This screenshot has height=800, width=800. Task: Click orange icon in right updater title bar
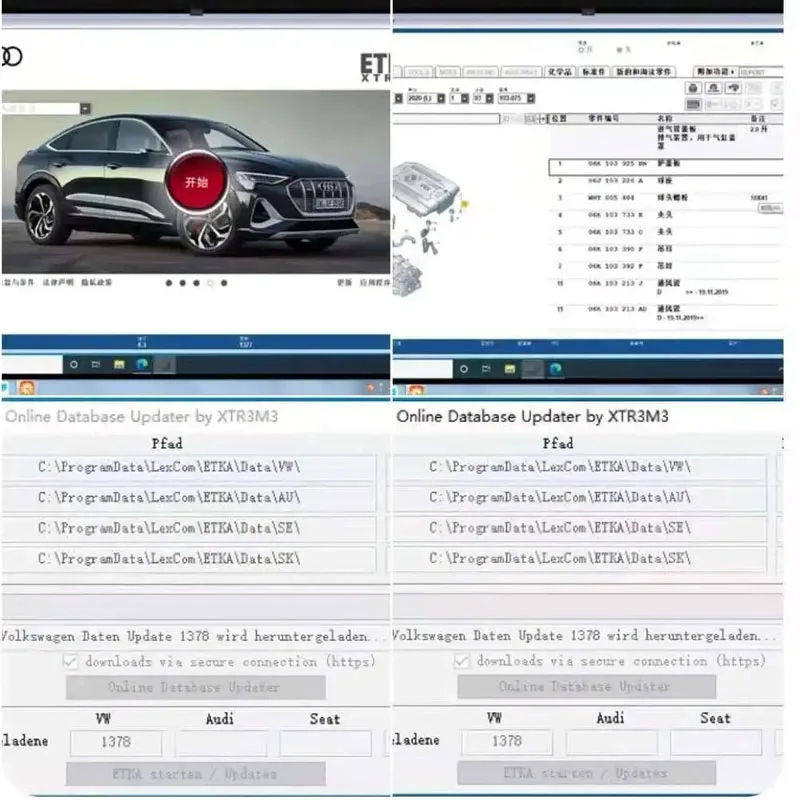click(416, 391)
